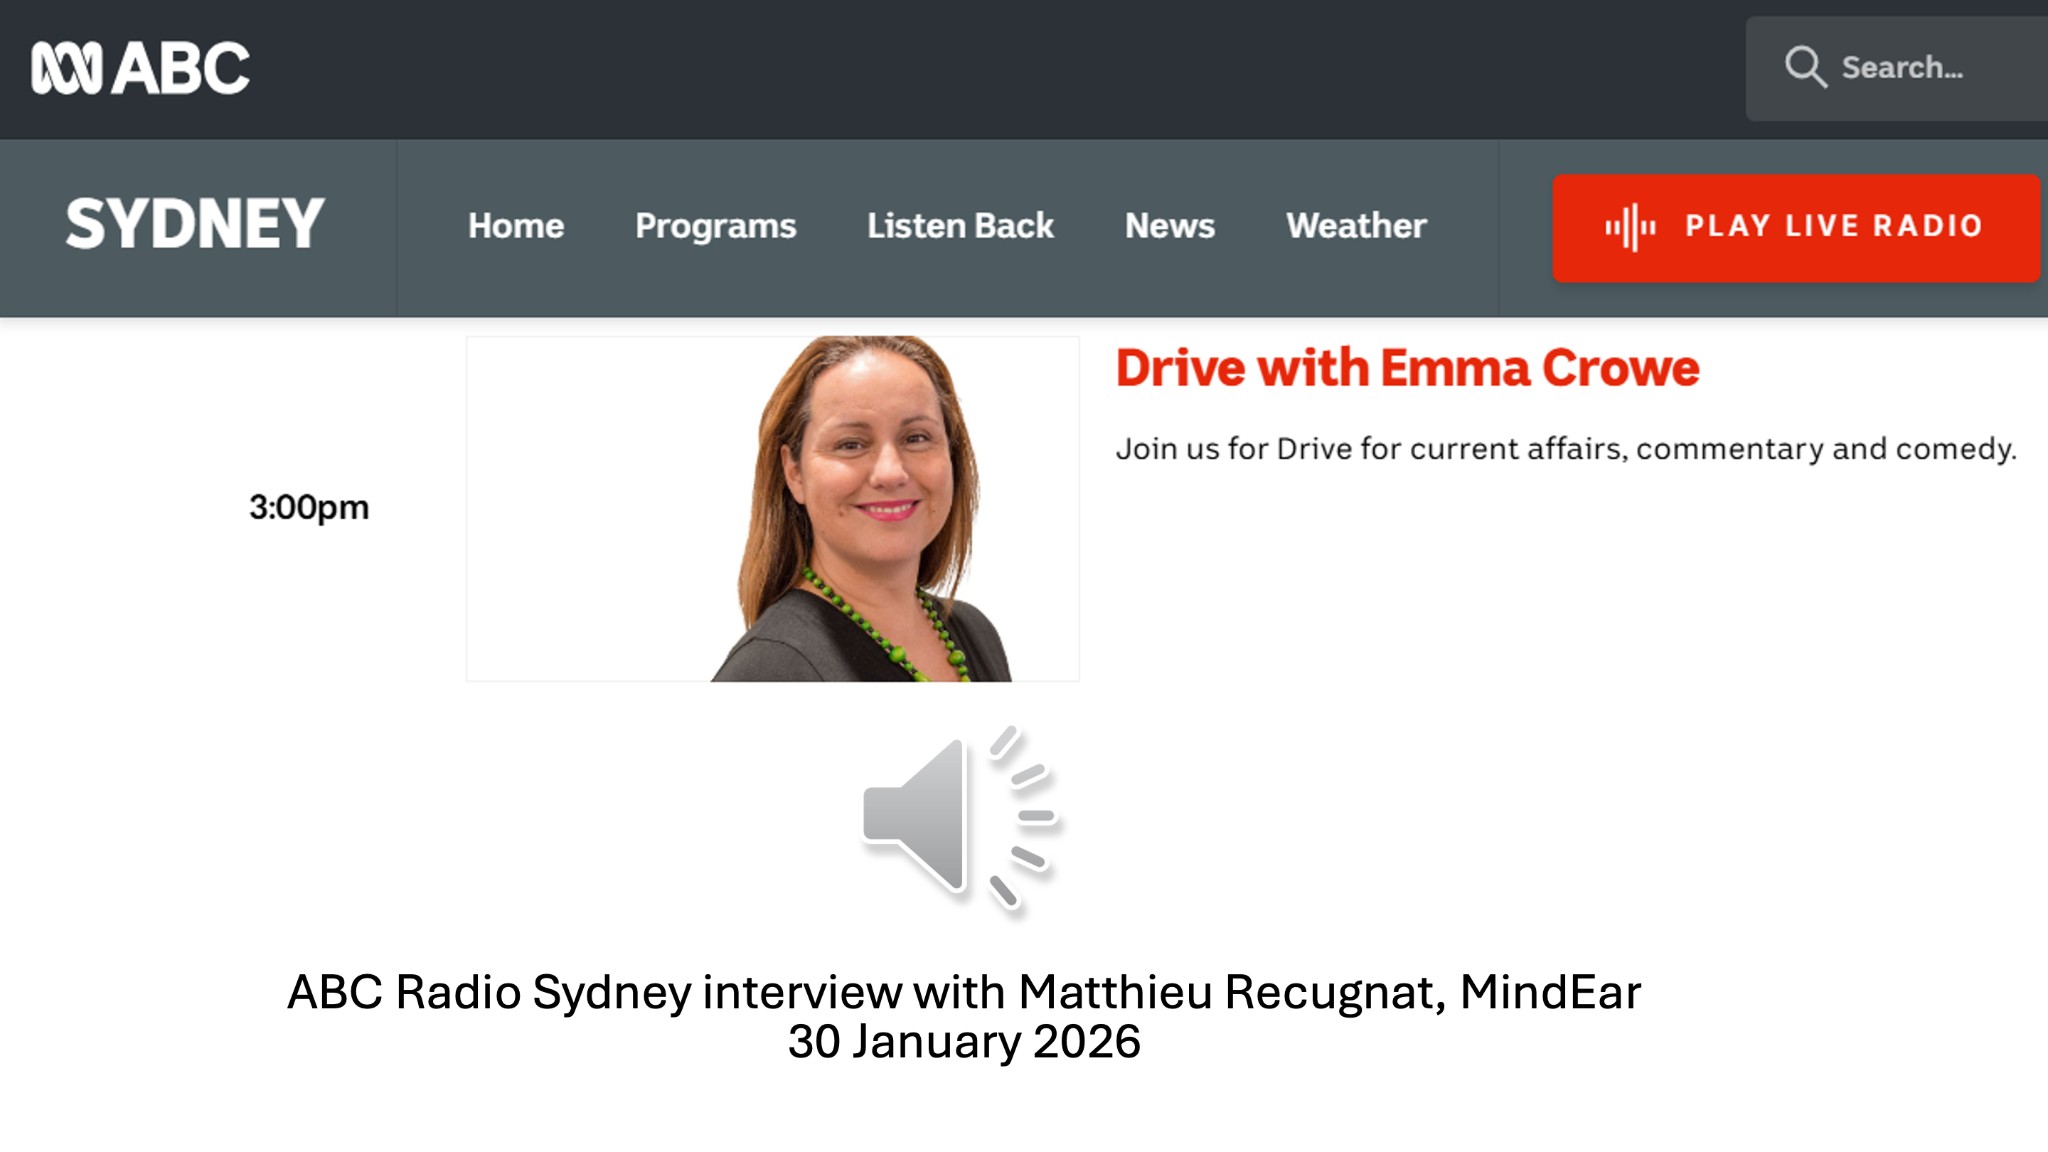Navigate to the Listen Back page
This screenshot has width=2048, height=1152.
(960, 226)
